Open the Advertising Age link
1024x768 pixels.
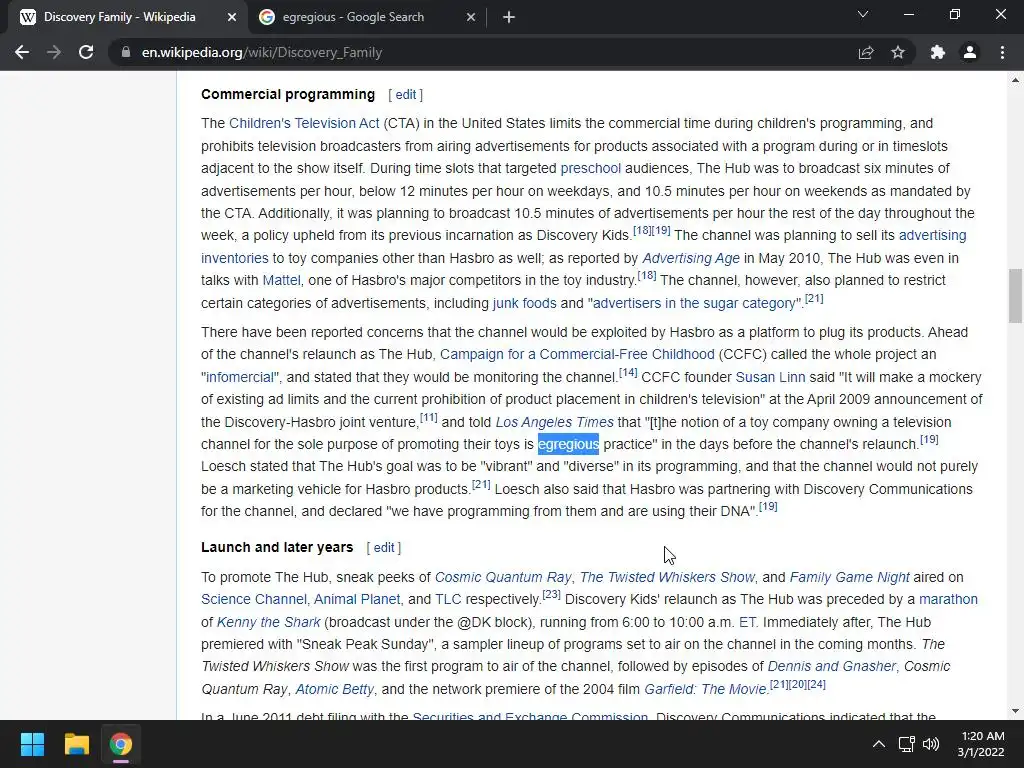[x=691, y=259]
